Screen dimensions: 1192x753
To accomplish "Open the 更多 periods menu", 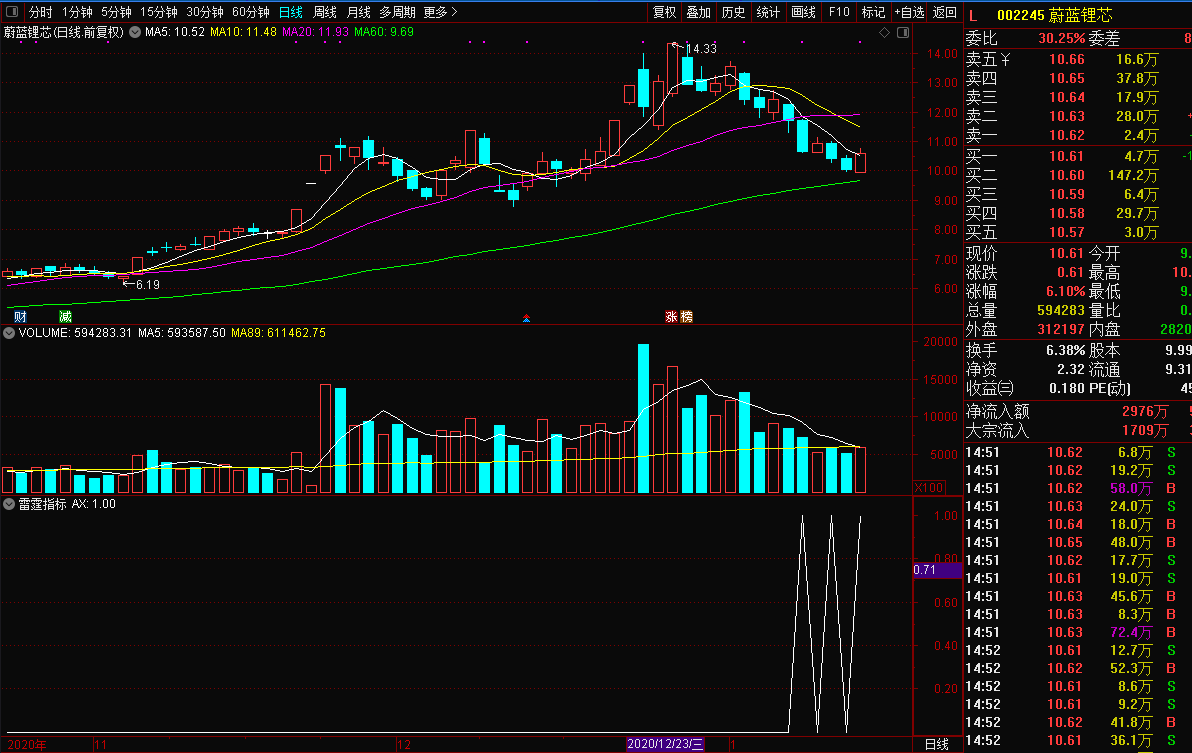I will [x=440, y=12].
